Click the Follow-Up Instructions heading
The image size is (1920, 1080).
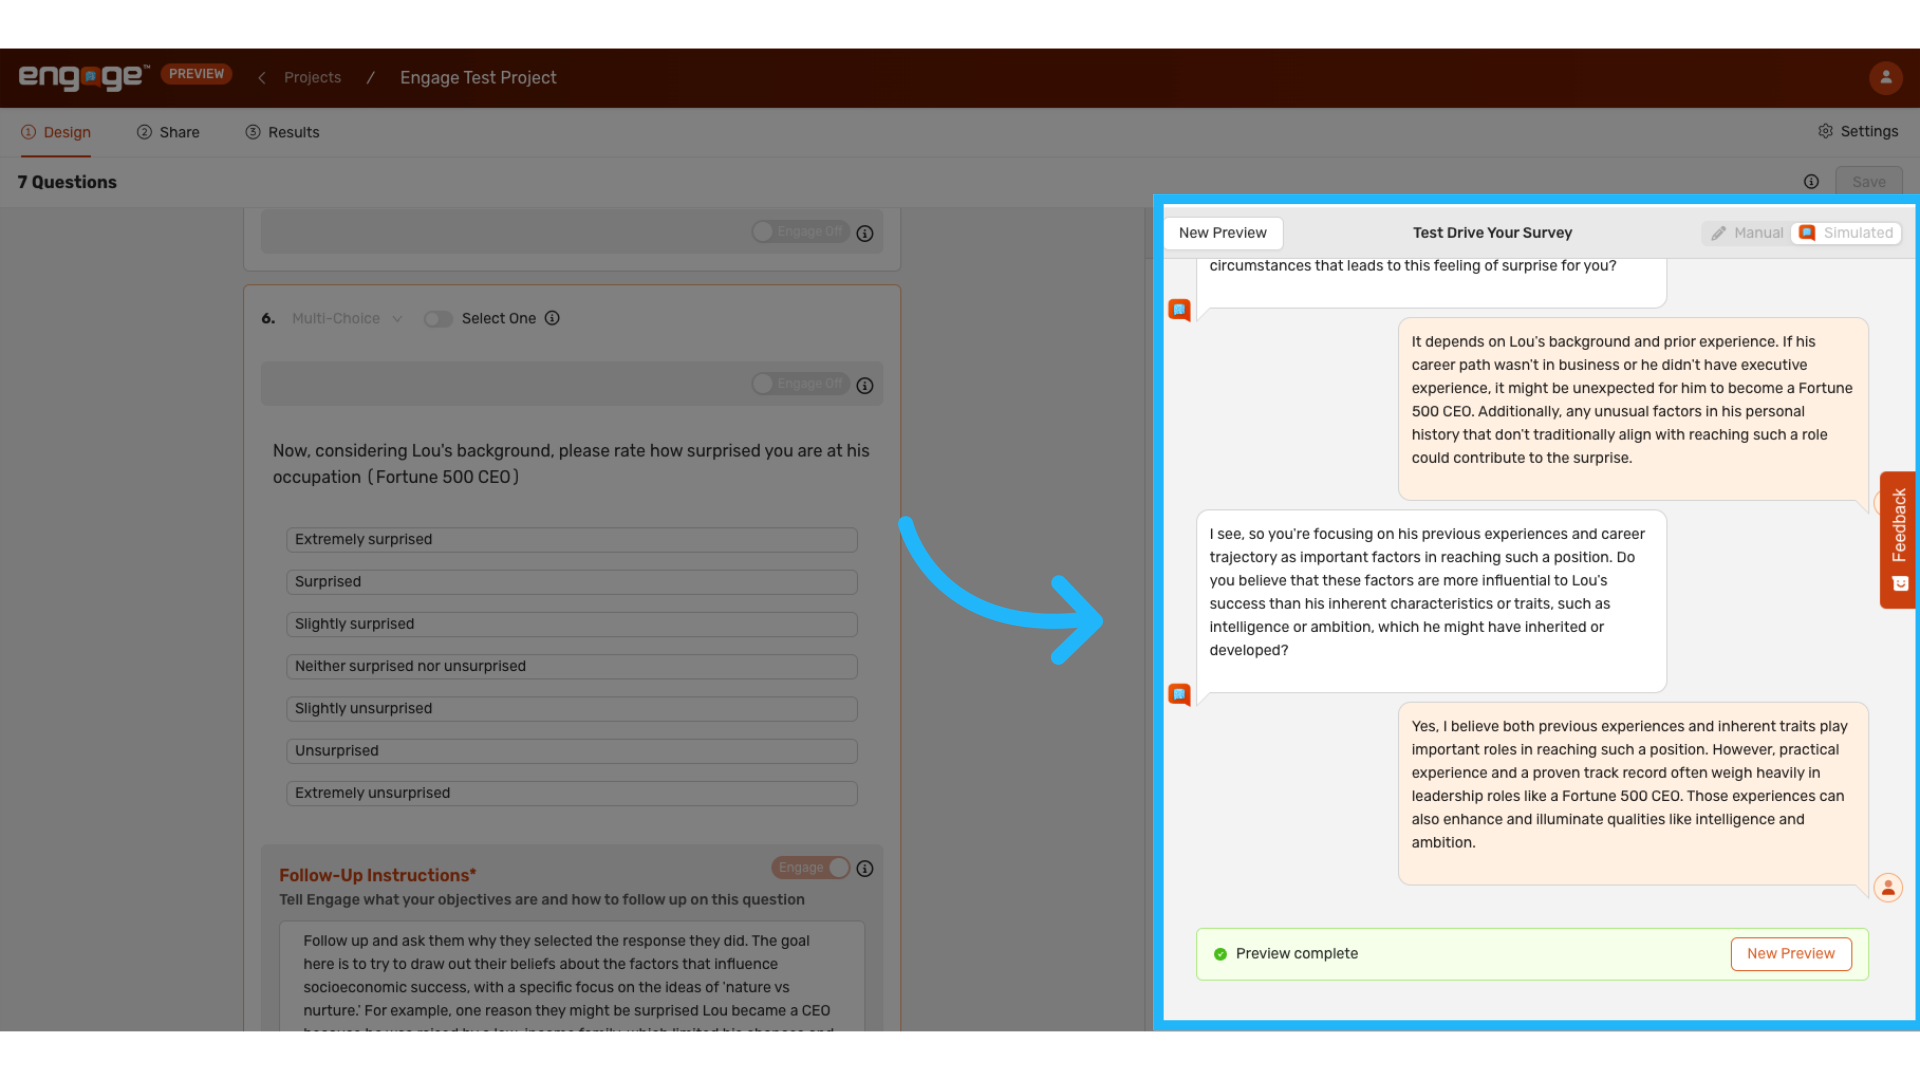(x=377, y=875)
